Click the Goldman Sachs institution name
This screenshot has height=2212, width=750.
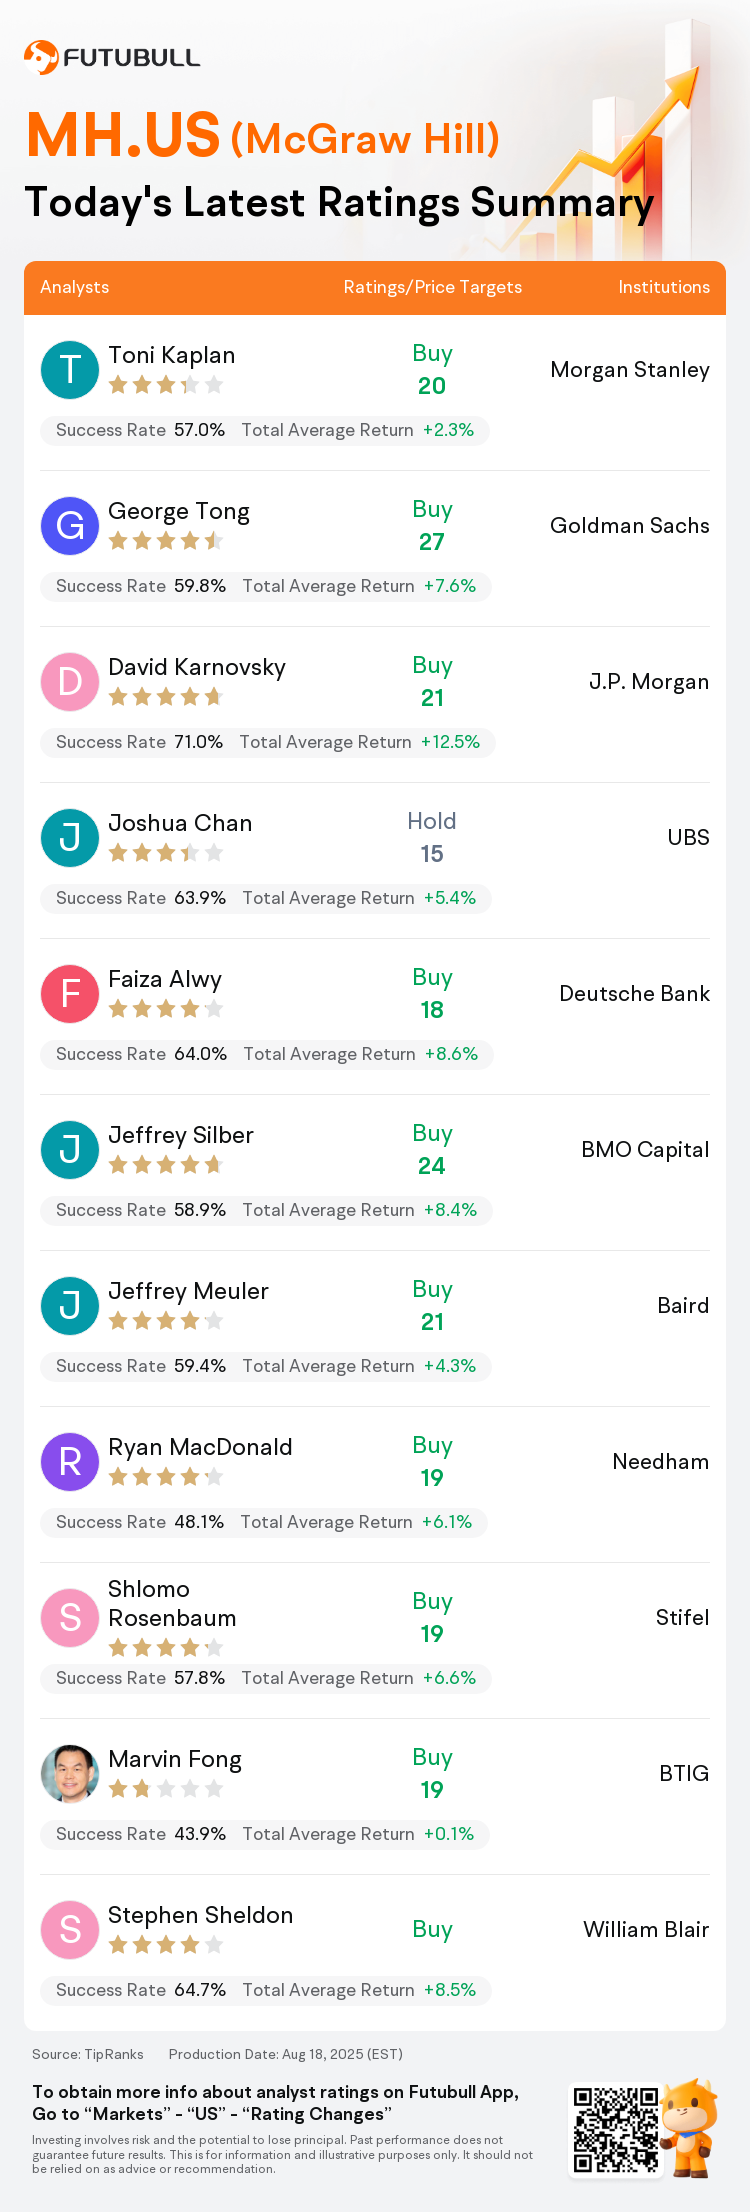pos(630,526)
